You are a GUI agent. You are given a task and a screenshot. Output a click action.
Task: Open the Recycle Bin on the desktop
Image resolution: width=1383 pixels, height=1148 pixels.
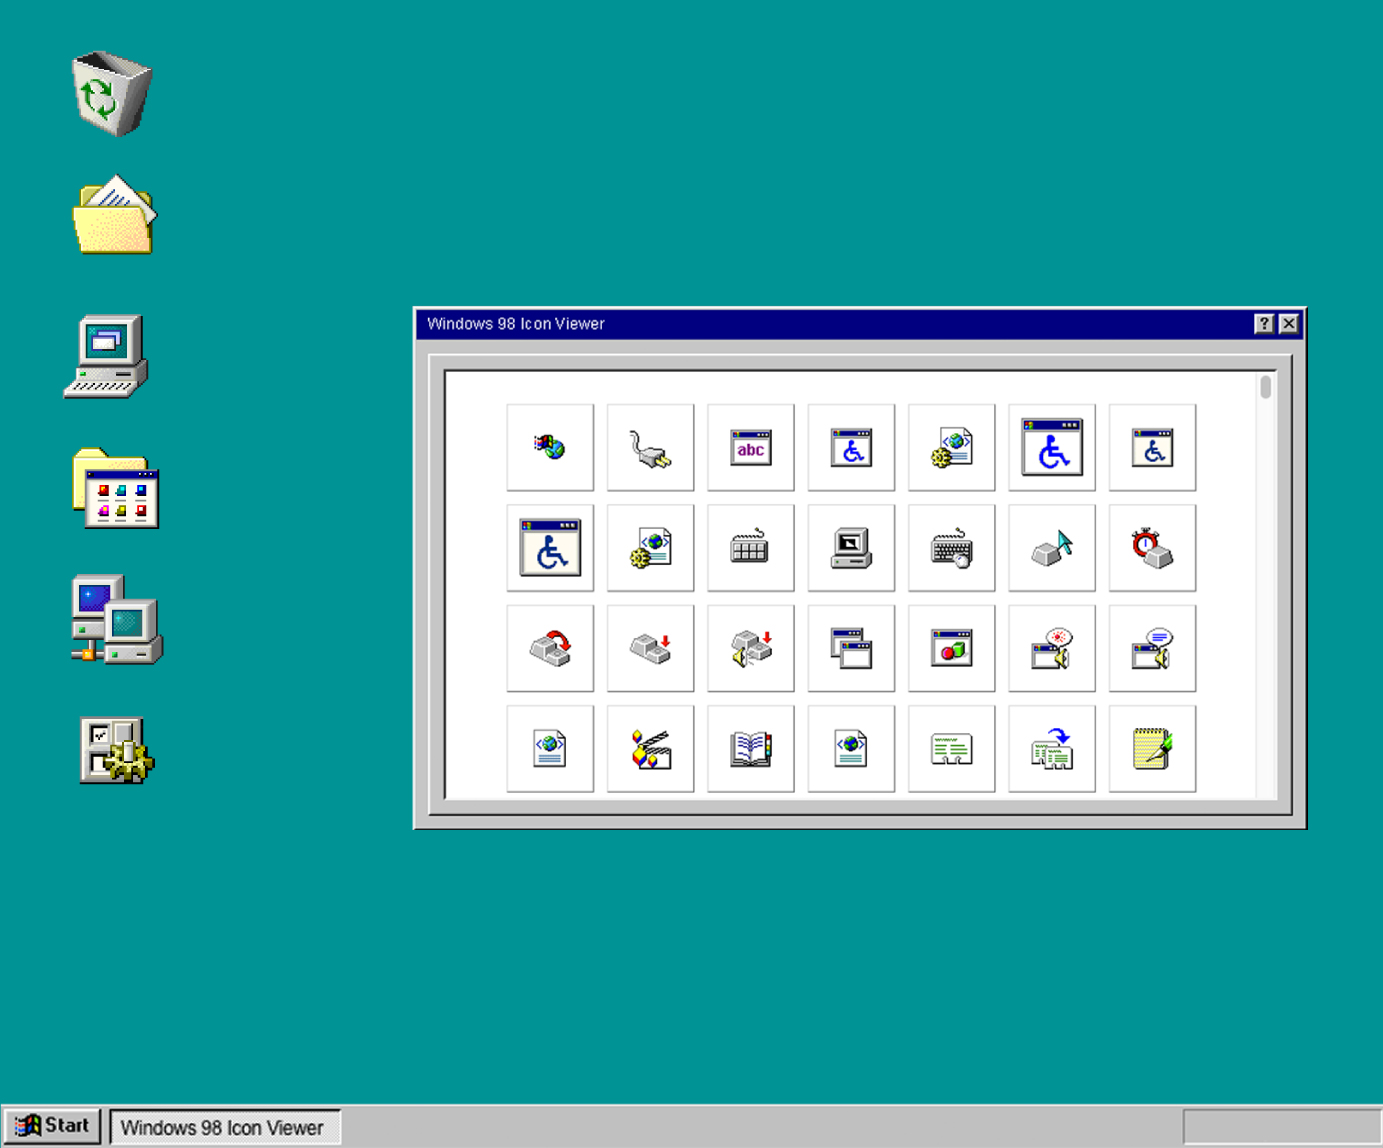pyautogui.click(x=112, y=94)
